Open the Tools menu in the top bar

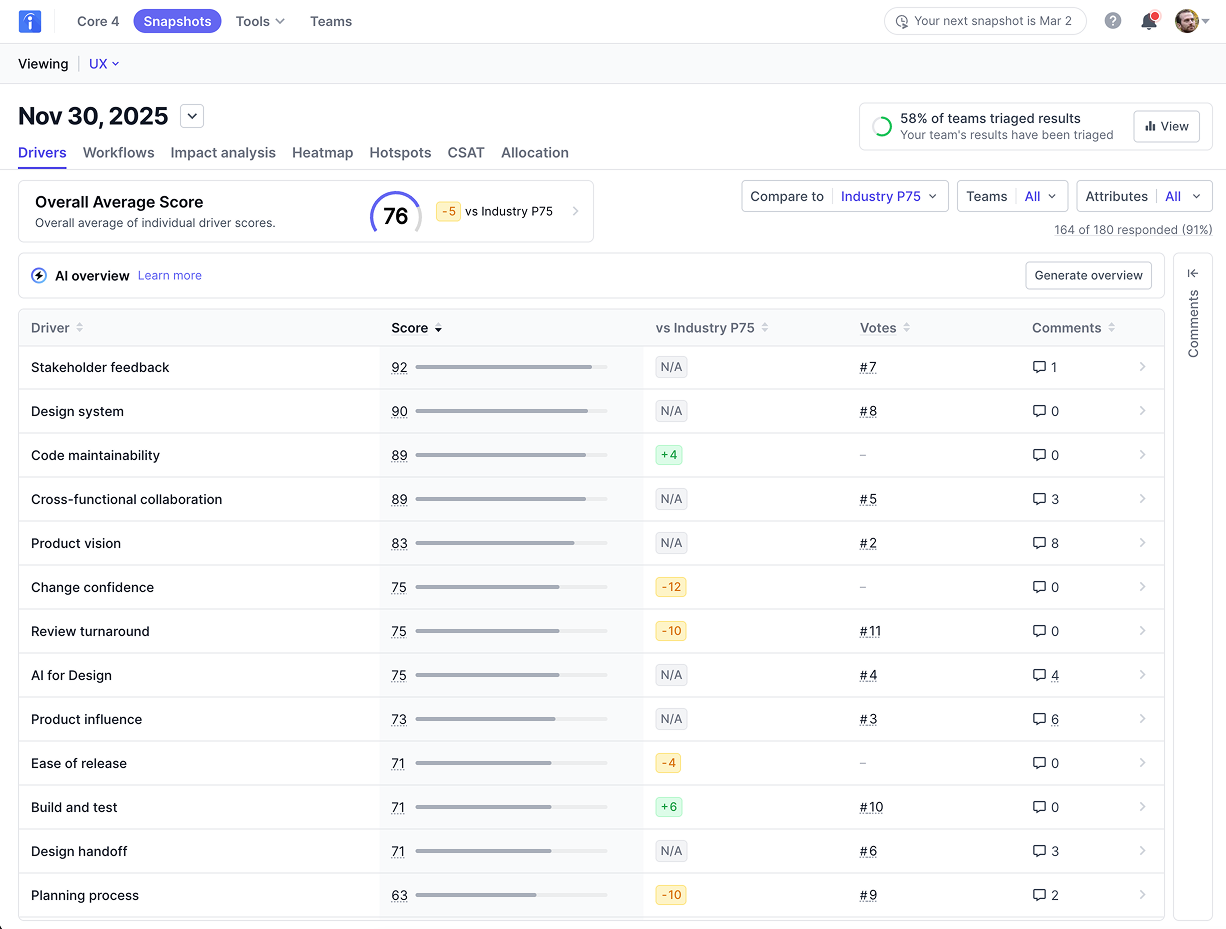tap(260, 21)
